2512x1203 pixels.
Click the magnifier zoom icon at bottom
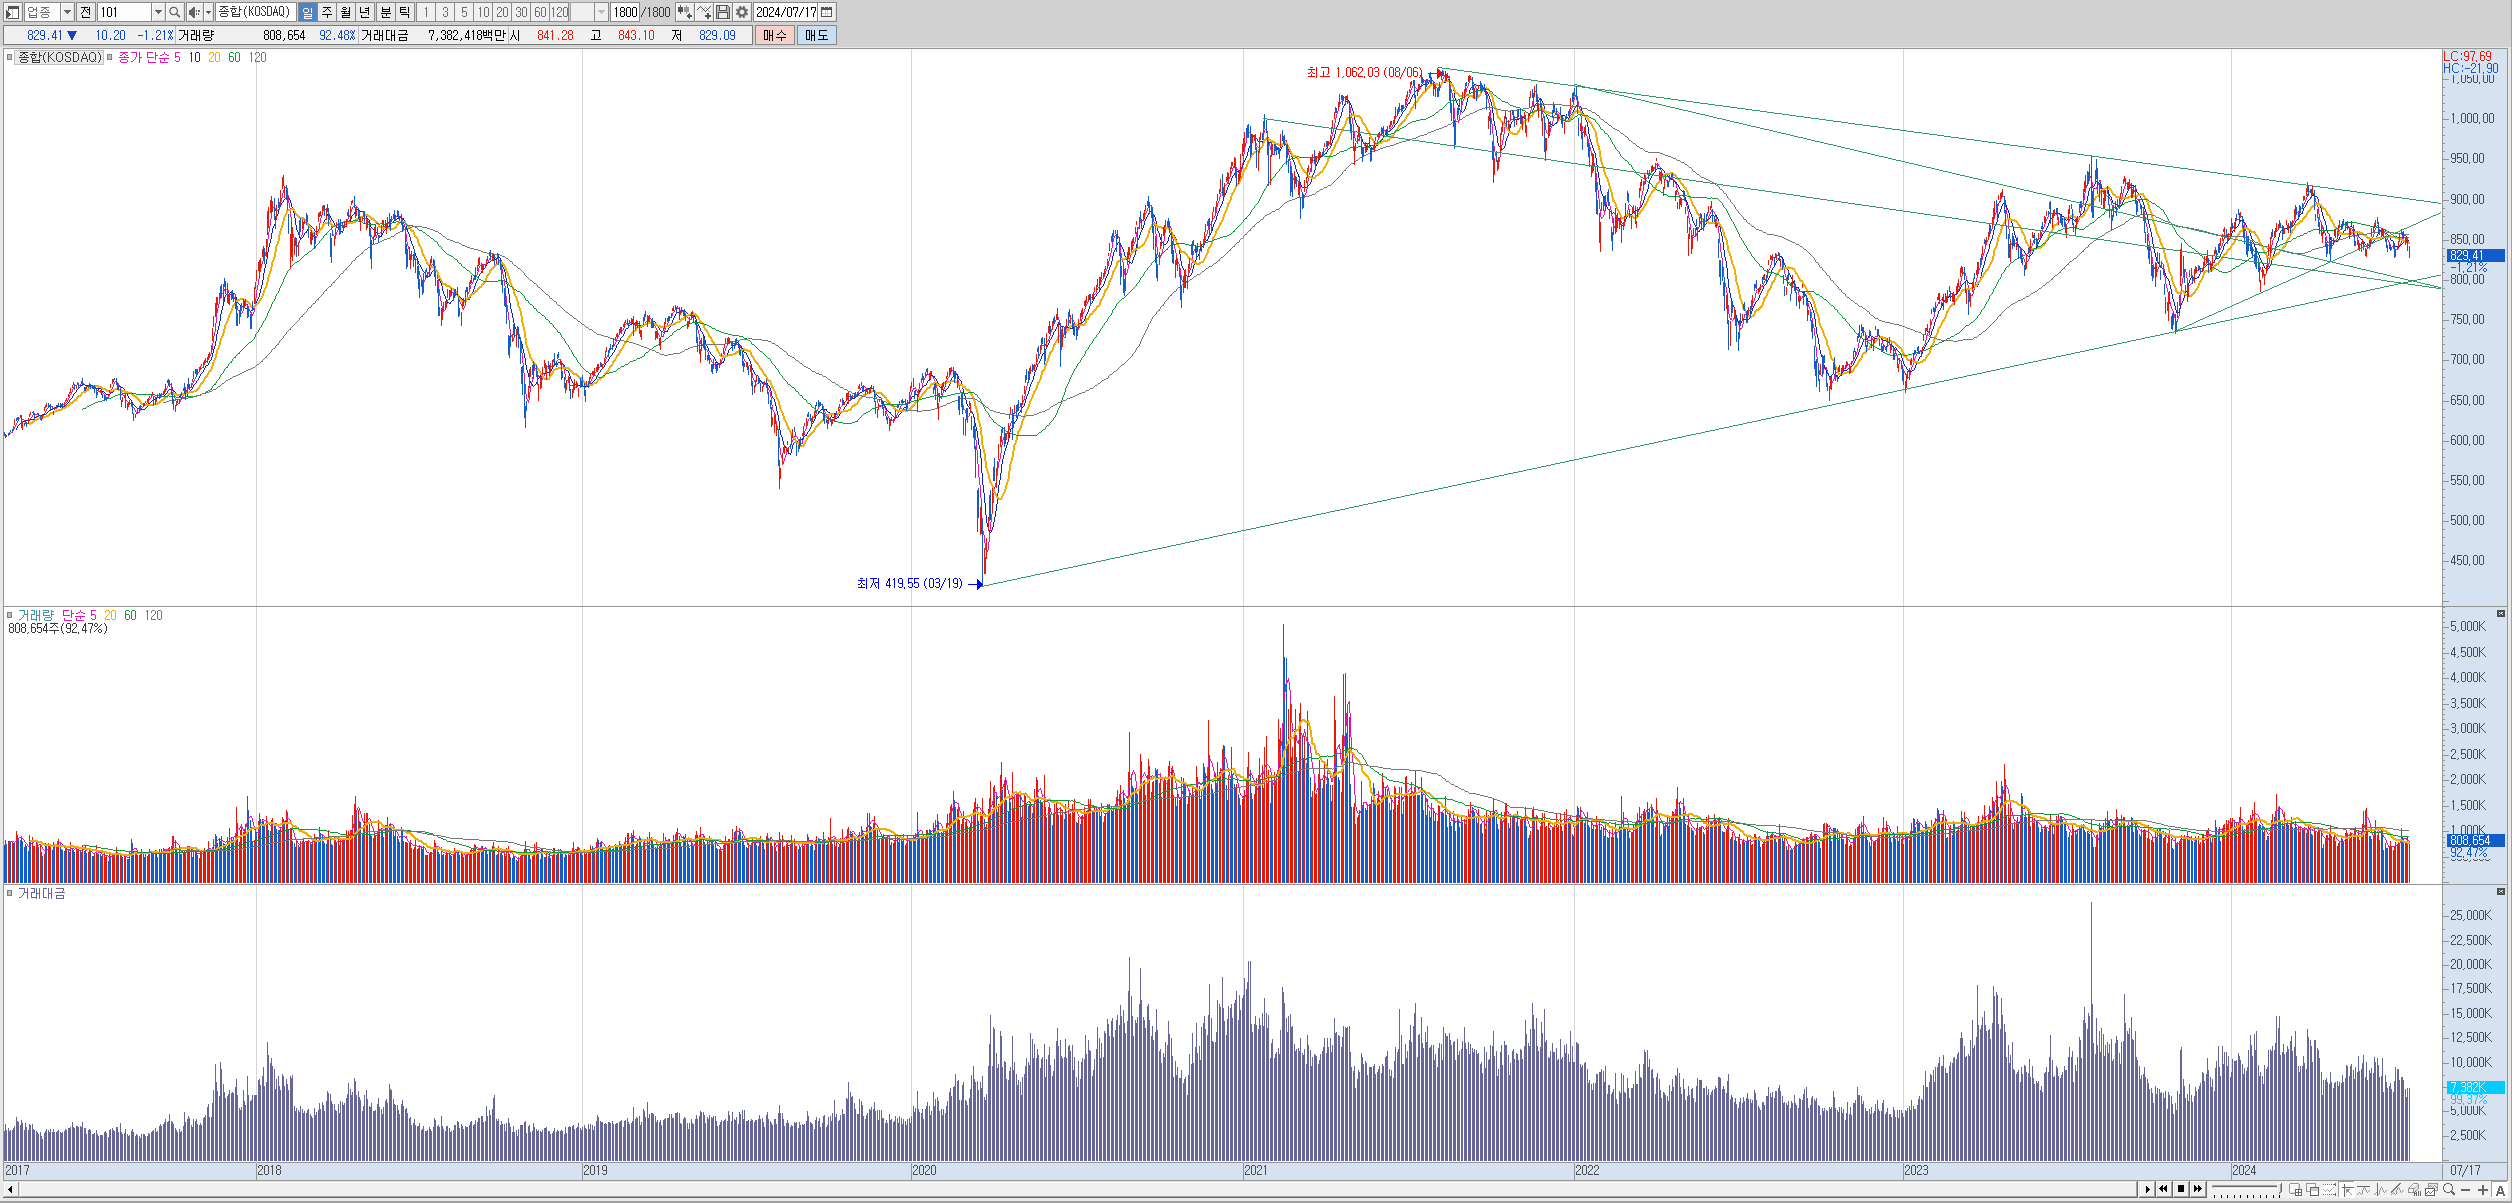tap(2449, 1189)
